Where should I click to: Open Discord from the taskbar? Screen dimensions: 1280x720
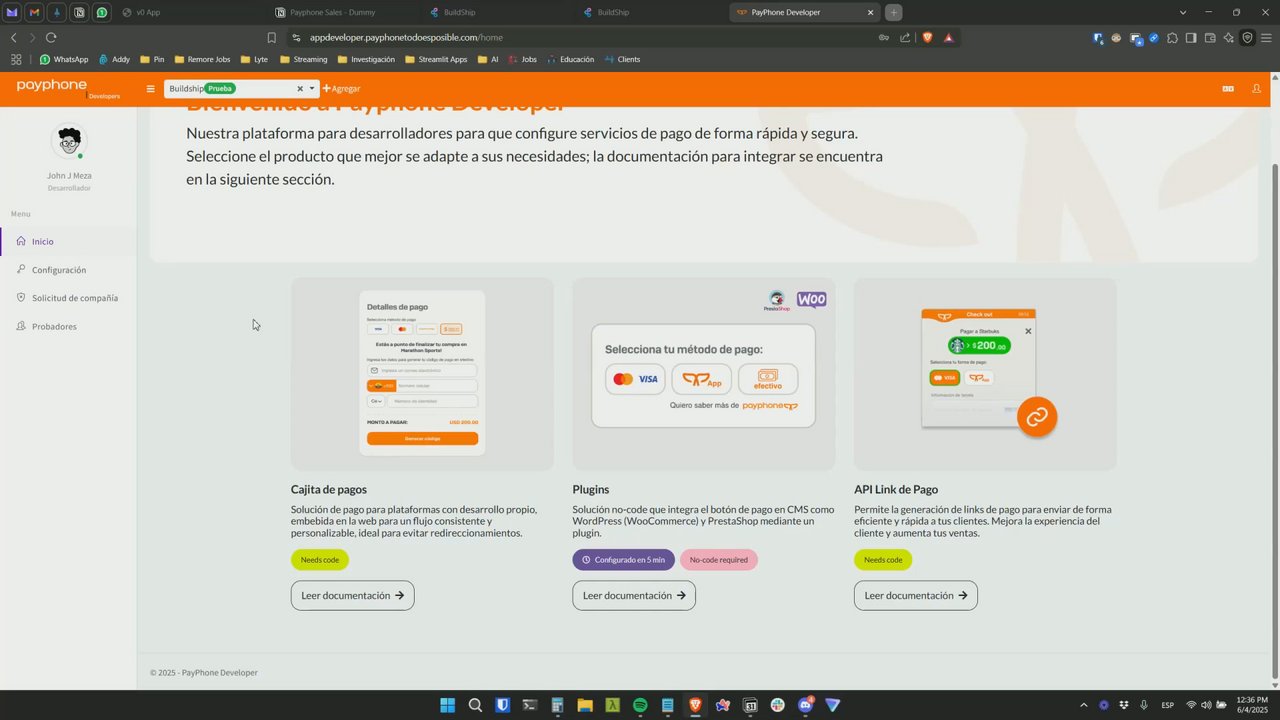pos(805,705)
